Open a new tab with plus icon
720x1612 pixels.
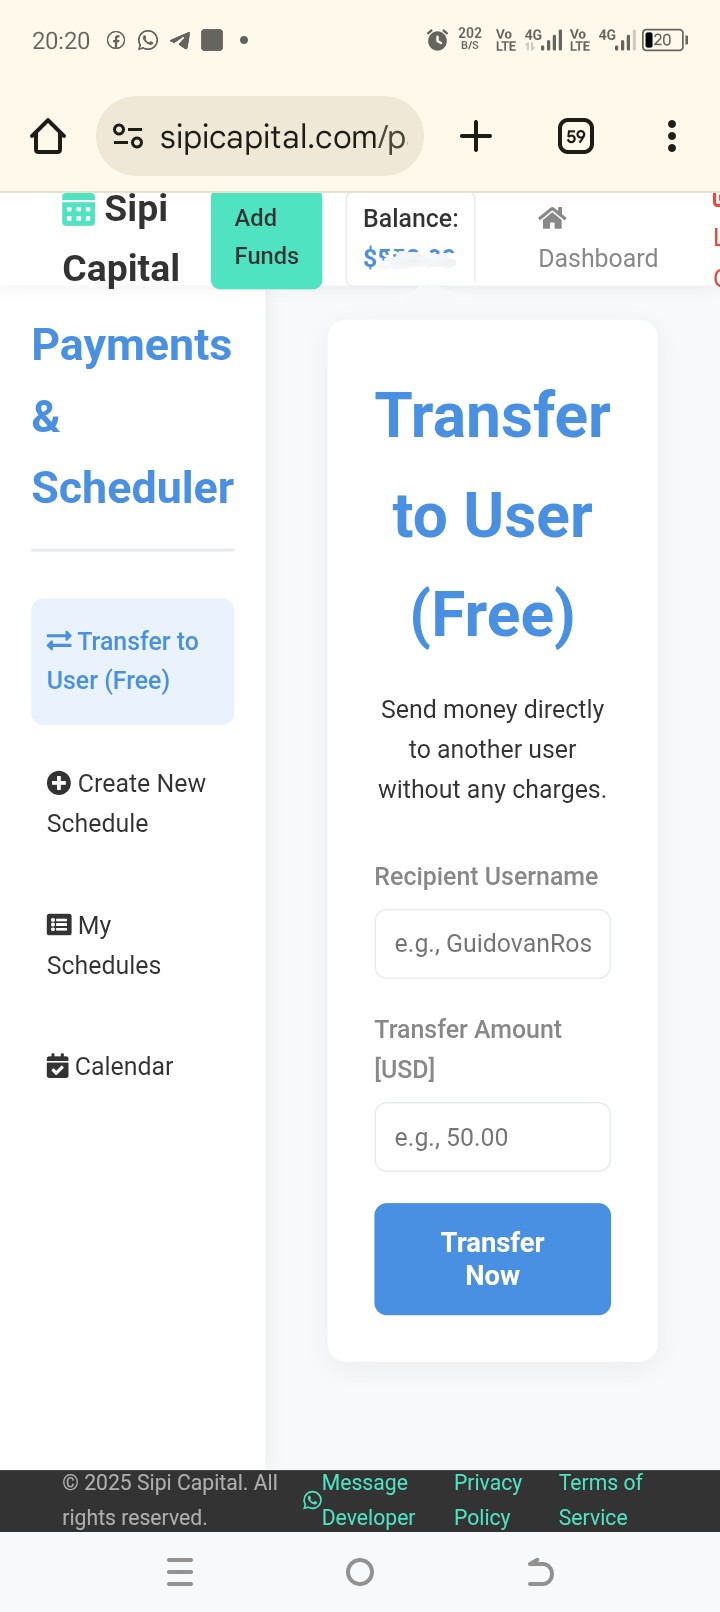476,136
